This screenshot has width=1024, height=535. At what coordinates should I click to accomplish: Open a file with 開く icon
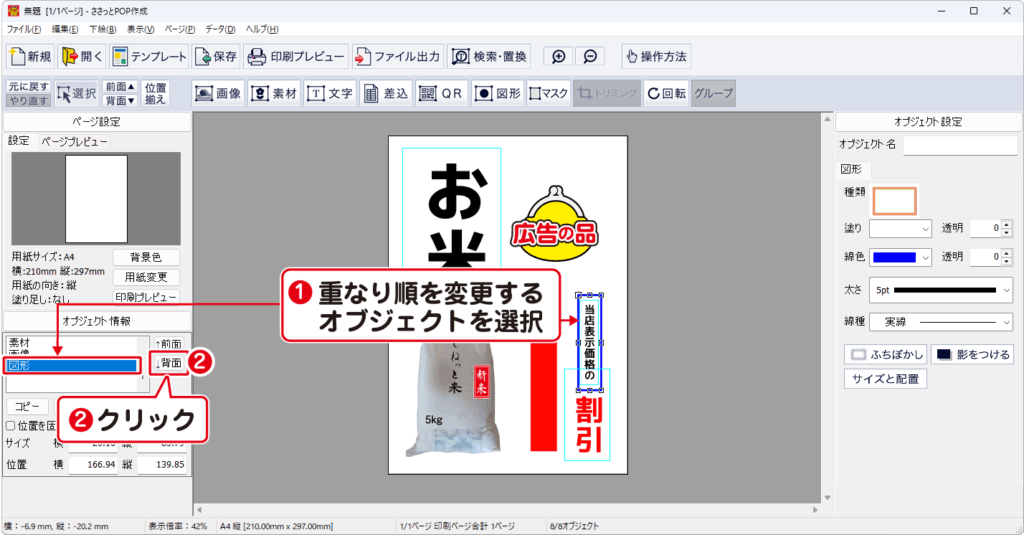click(x=82, y=56)
